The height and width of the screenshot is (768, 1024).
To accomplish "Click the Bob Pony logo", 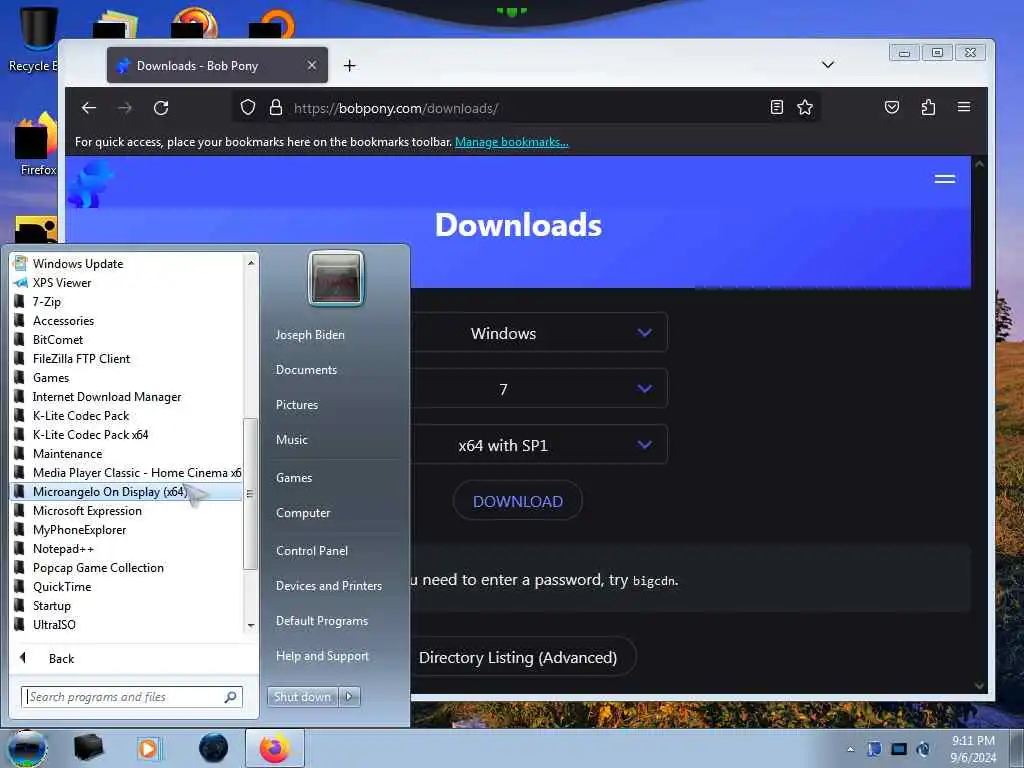I will (x=89, y=184).
